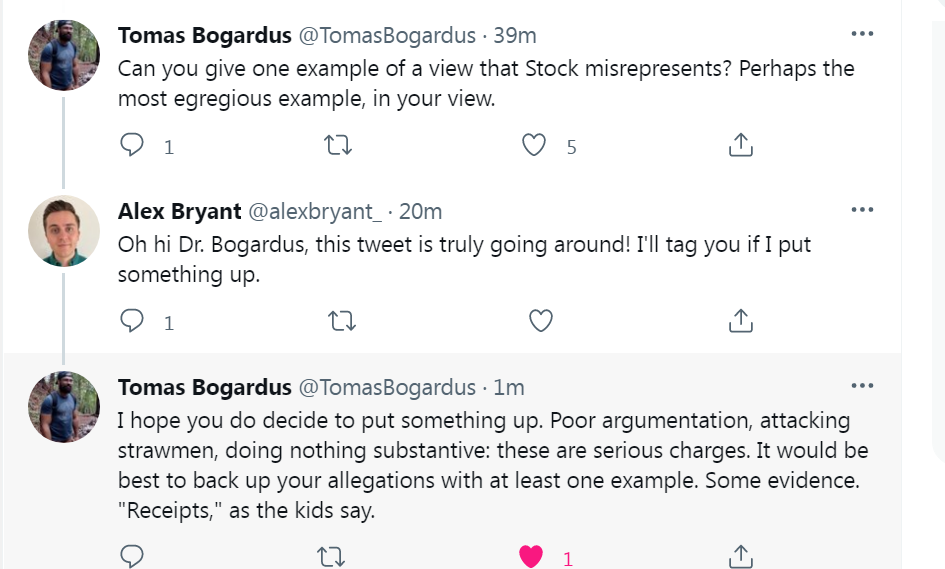Open more options on Alex Bryant's tweet
The image size is (945, 569).
[x=862, y=210]
